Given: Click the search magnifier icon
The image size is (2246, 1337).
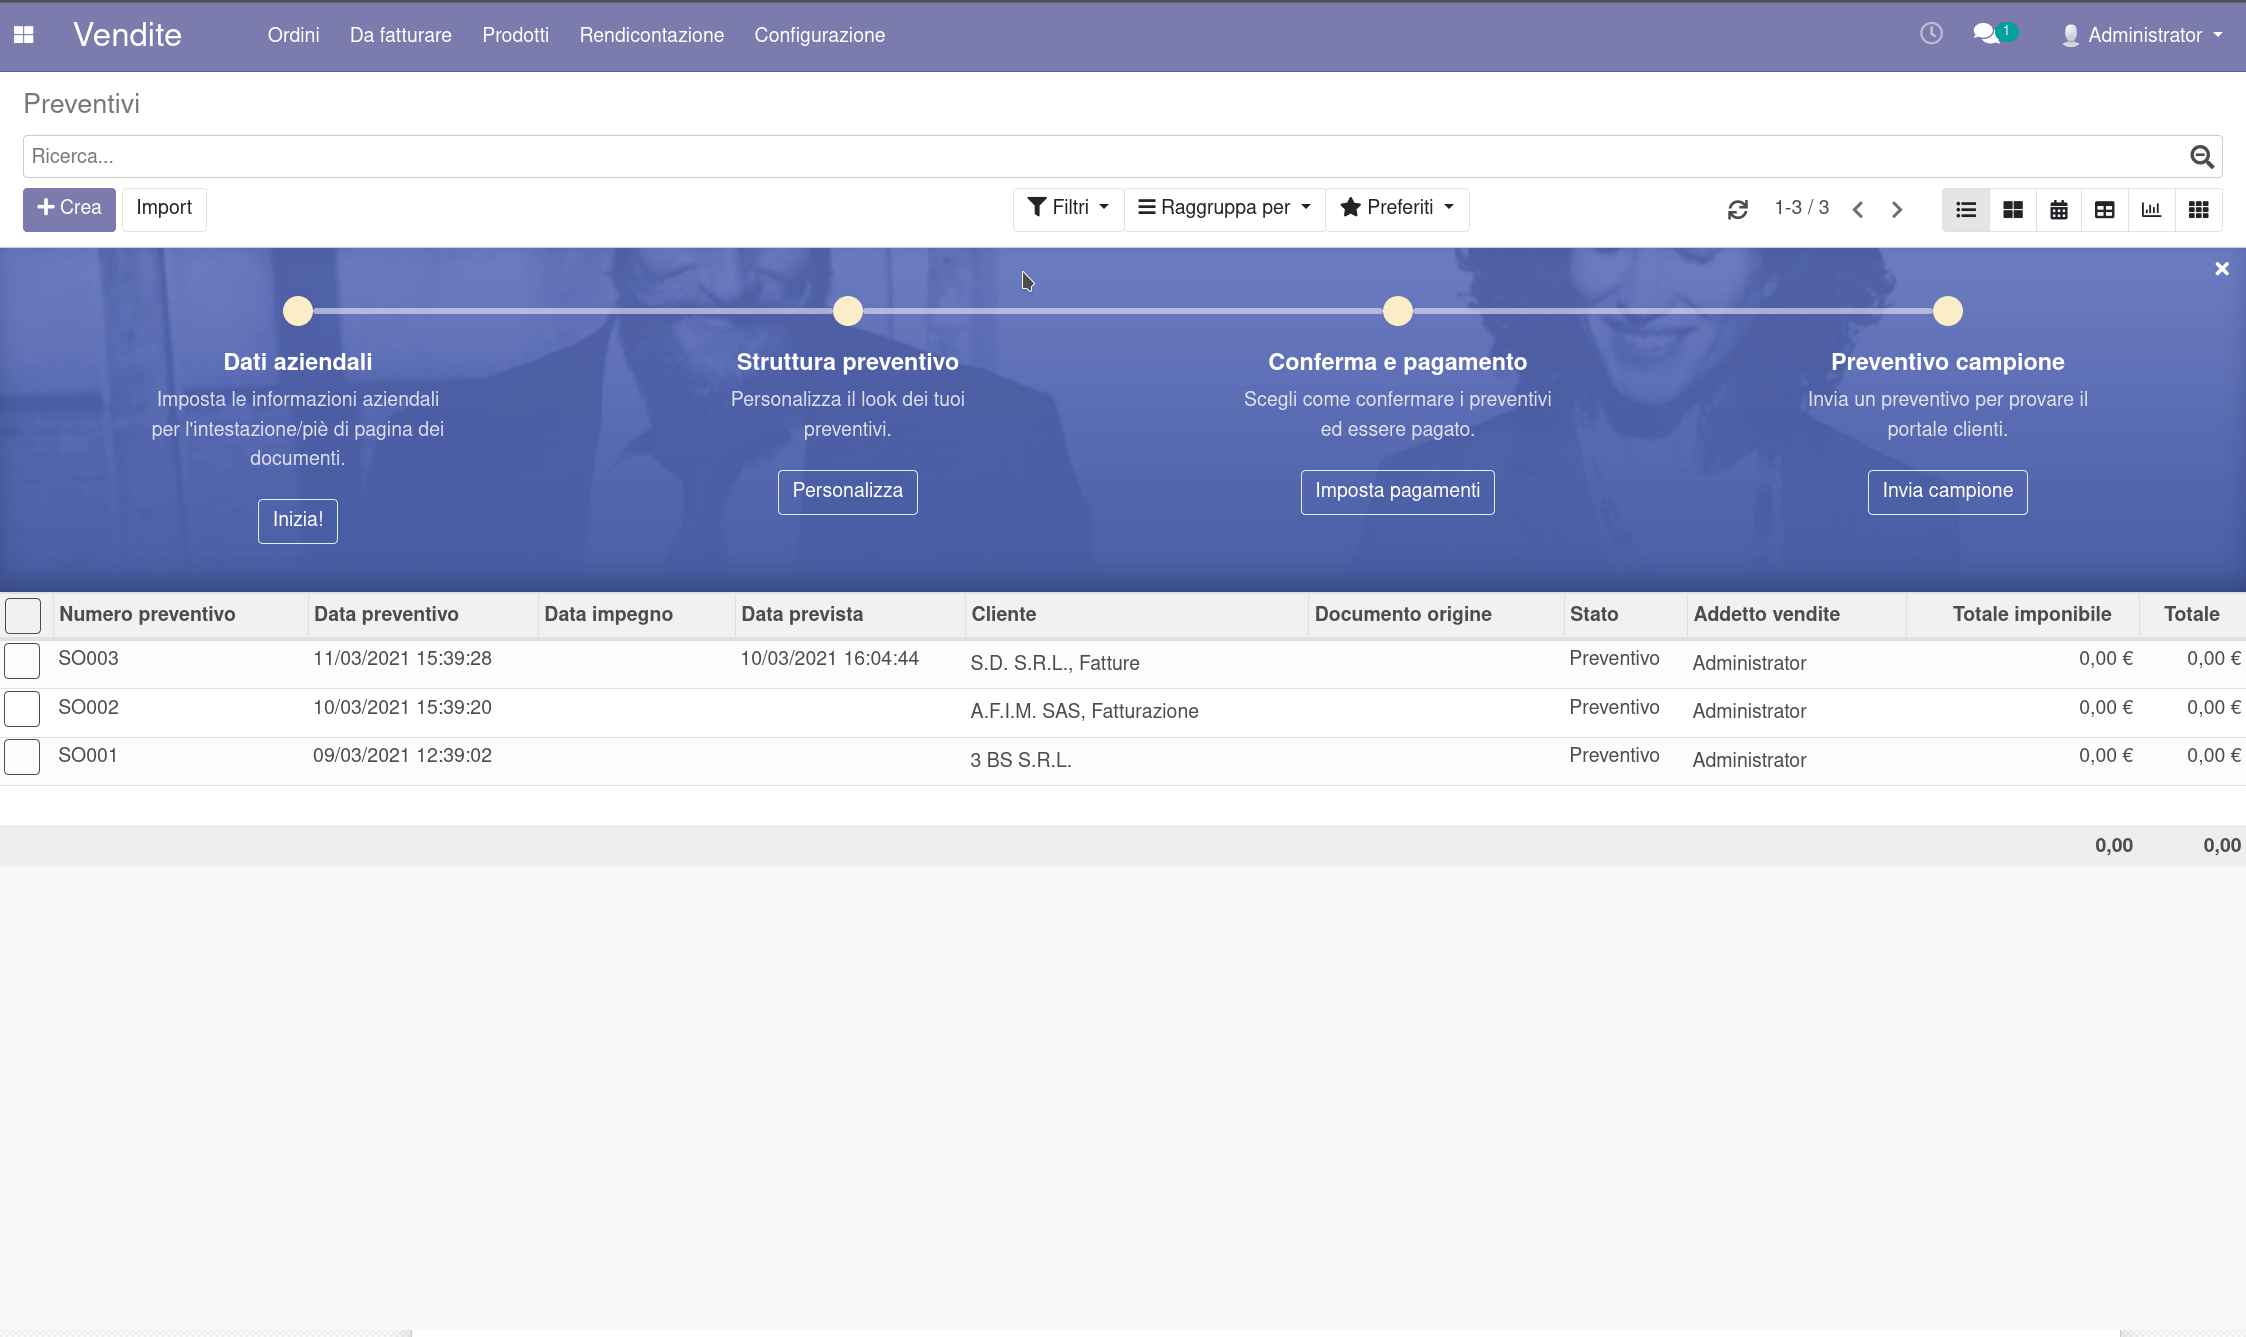Looking at the screenshot, I should [x=2201, y=157].
